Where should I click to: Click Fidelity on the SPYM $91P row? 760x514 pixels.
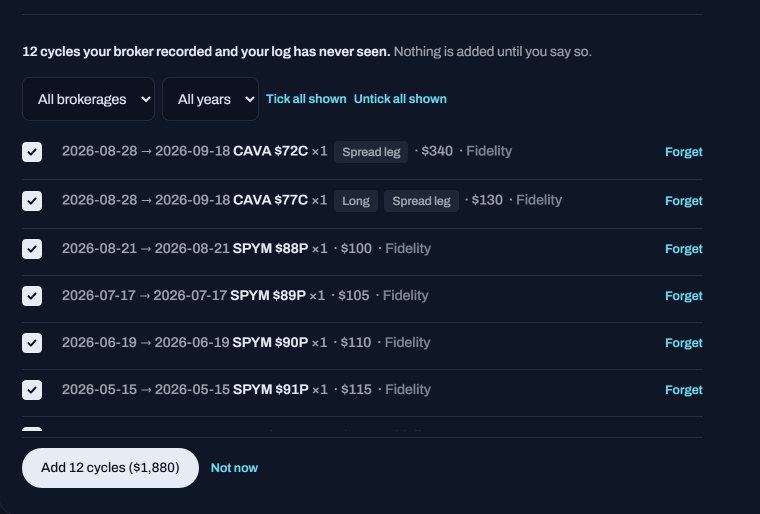click(x=408, y=389)
